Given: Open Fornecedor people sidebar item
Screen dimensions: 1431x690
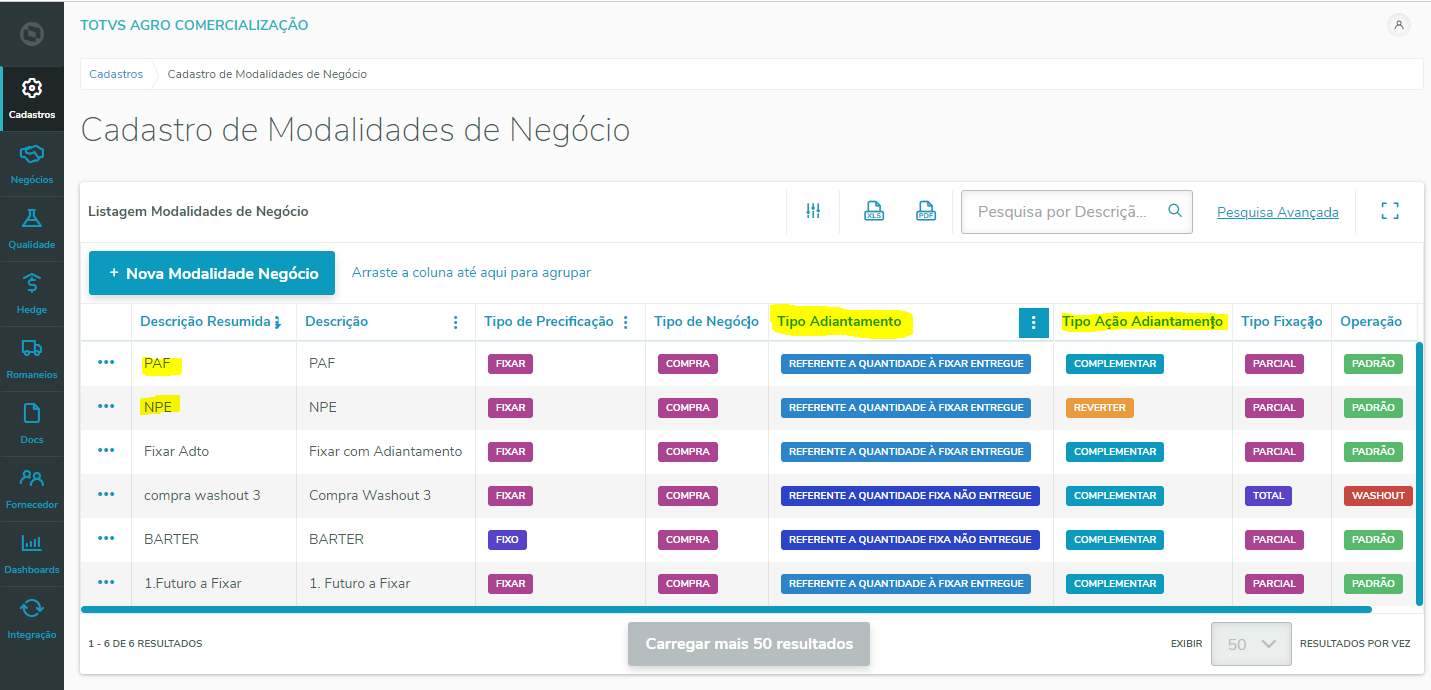Looking at the screenshot, I should click(32, 489).
